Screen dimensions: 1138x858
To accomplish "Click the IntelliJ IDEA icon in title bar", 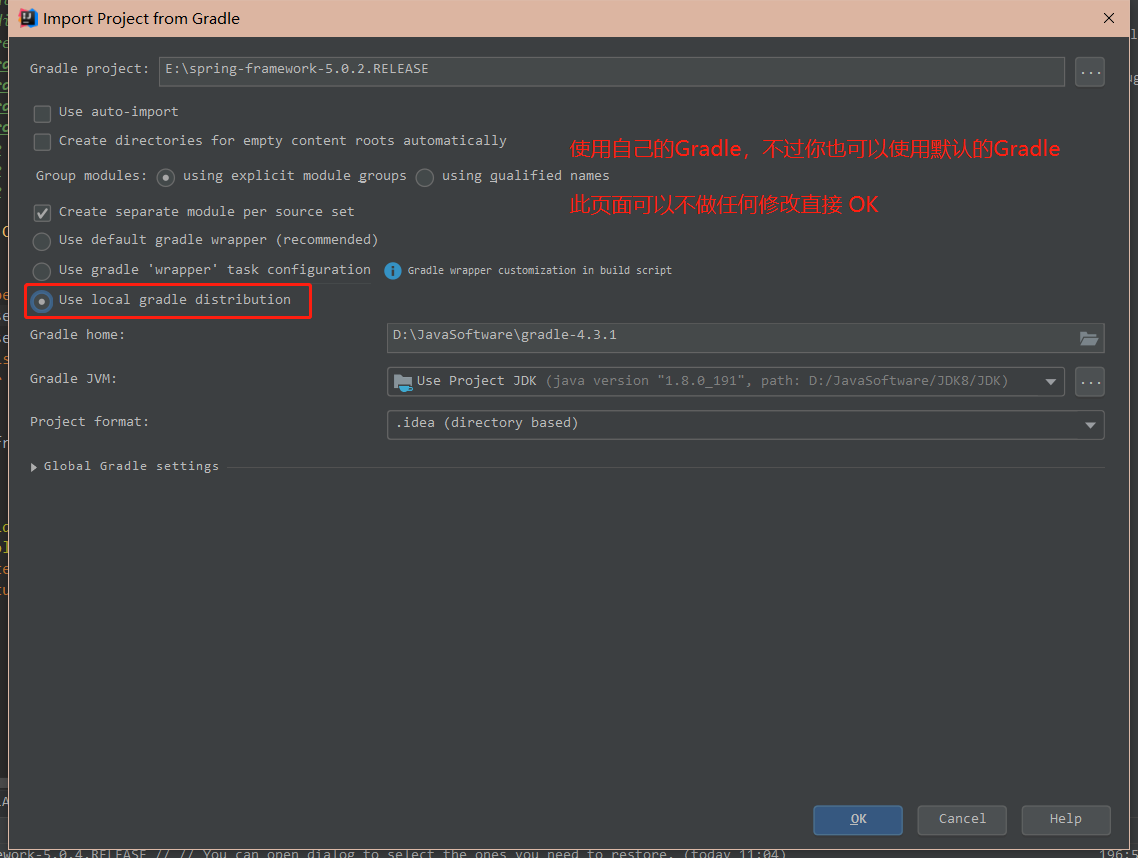I will tap(28, 18).
